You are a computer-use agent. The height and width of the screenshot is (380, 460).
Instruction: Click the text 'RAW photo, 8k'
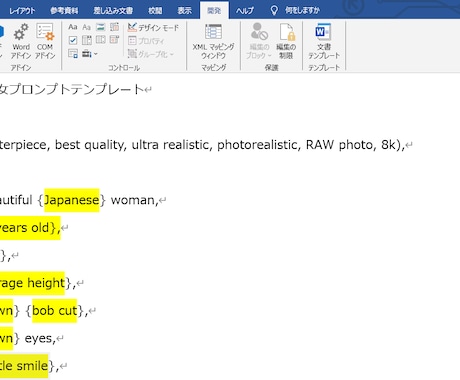pyautogui.click(x=351, y=145)
